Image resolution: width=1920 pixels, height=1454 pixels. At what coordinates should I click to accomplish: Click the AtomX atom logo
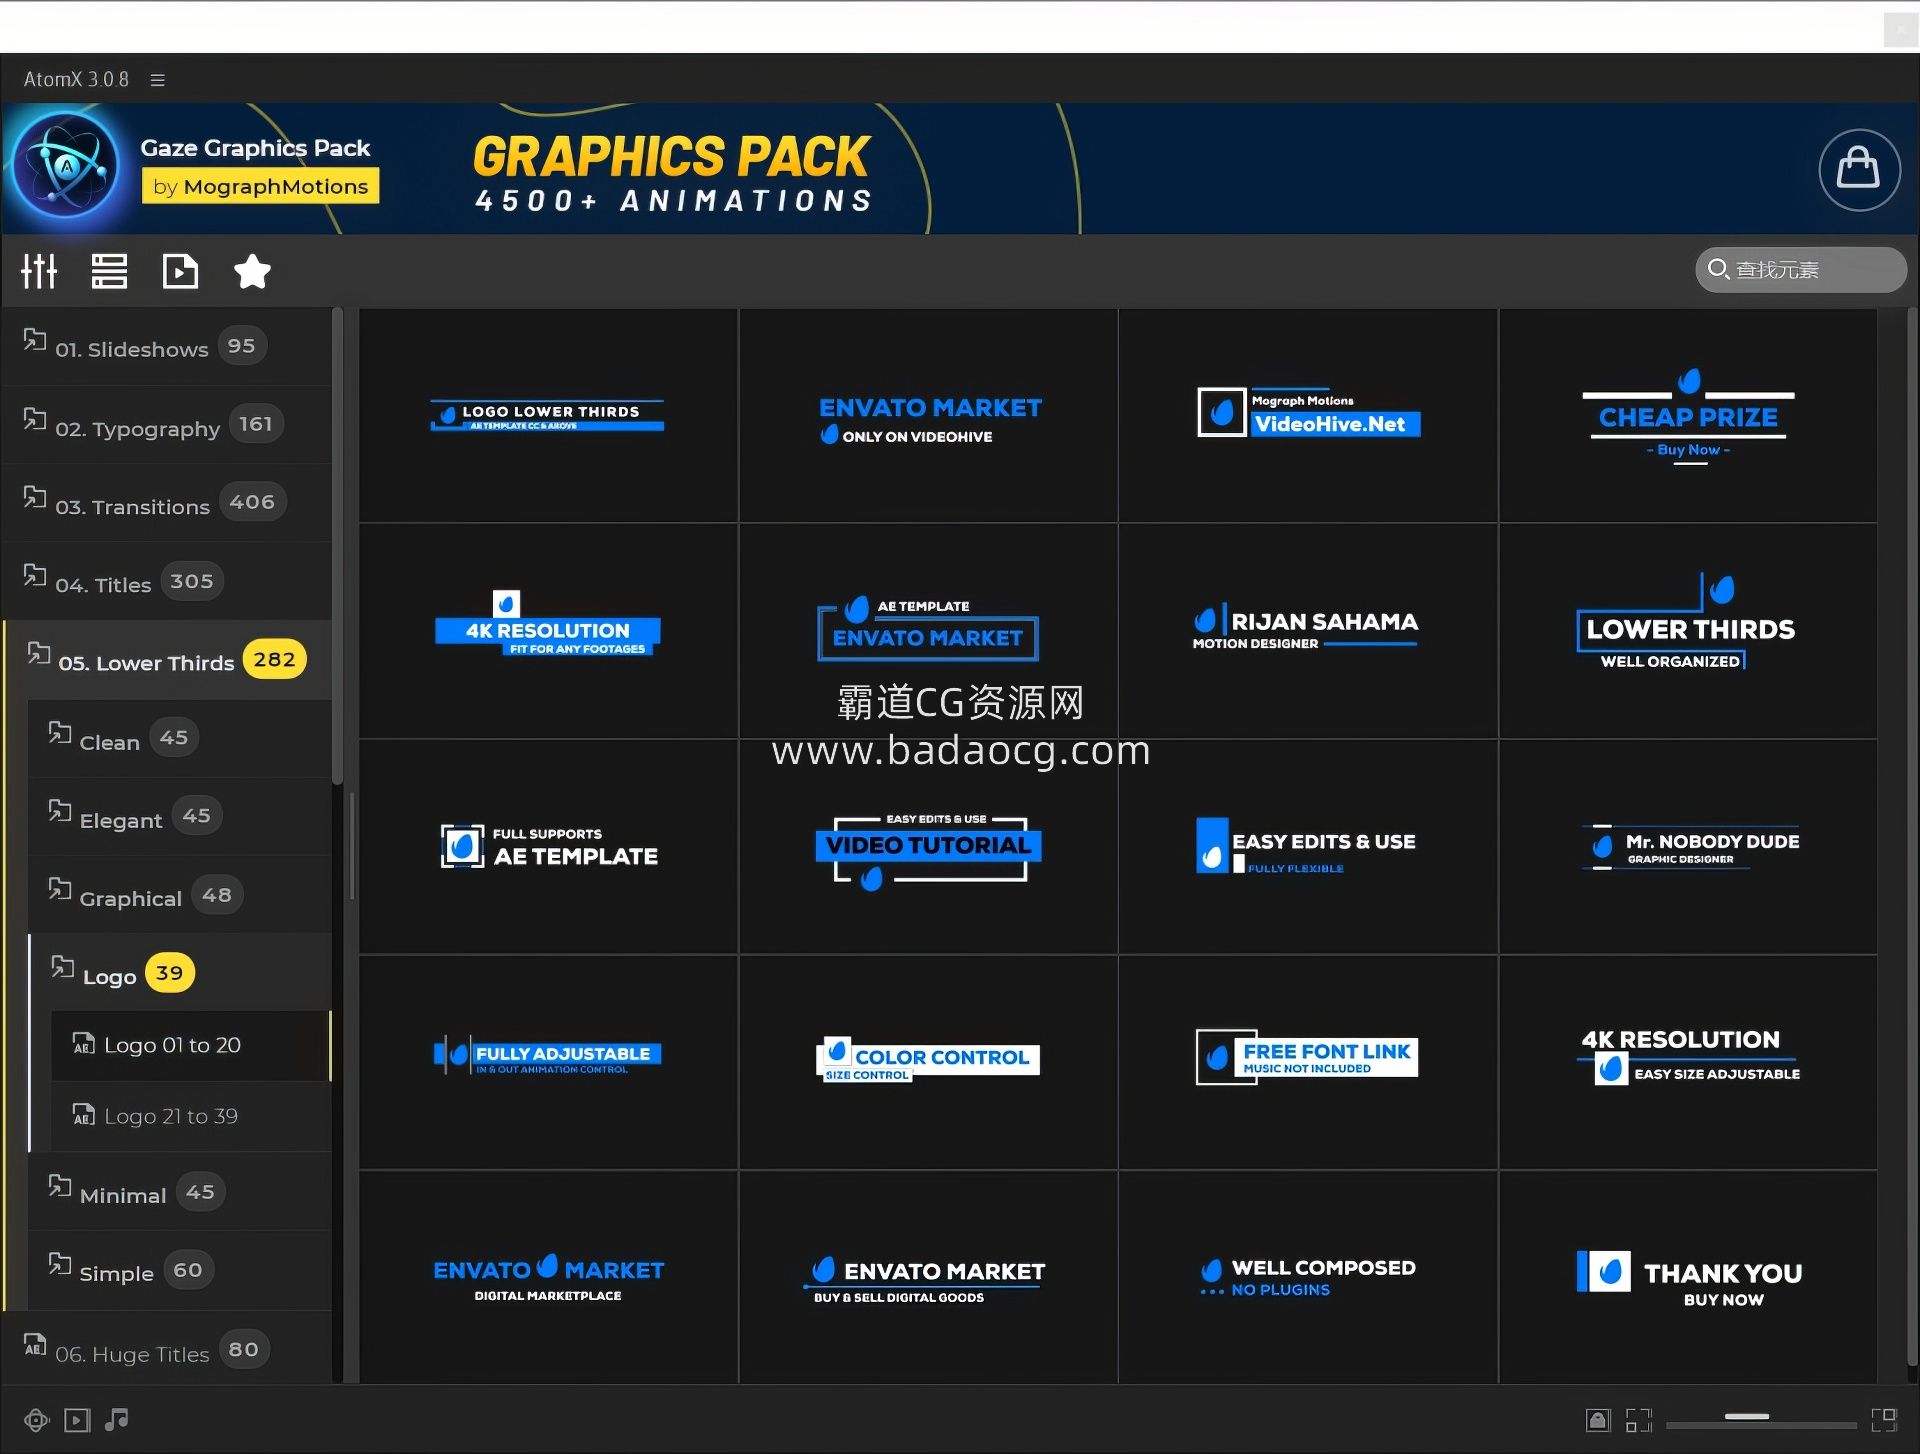(x=67, y=166)
